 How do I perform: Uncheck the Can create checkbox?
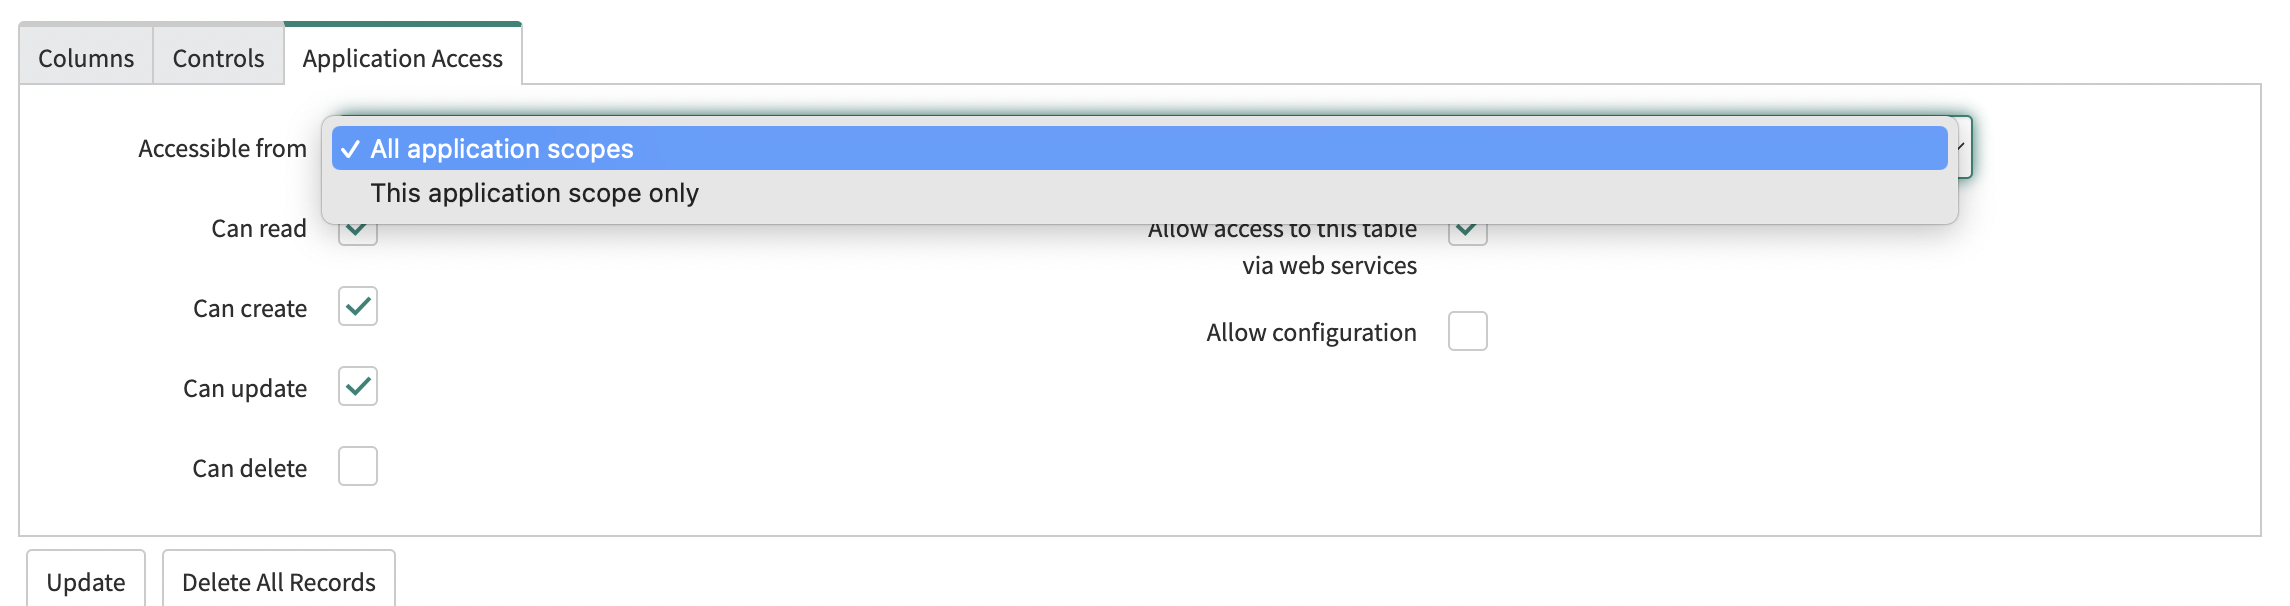[358, 307]
